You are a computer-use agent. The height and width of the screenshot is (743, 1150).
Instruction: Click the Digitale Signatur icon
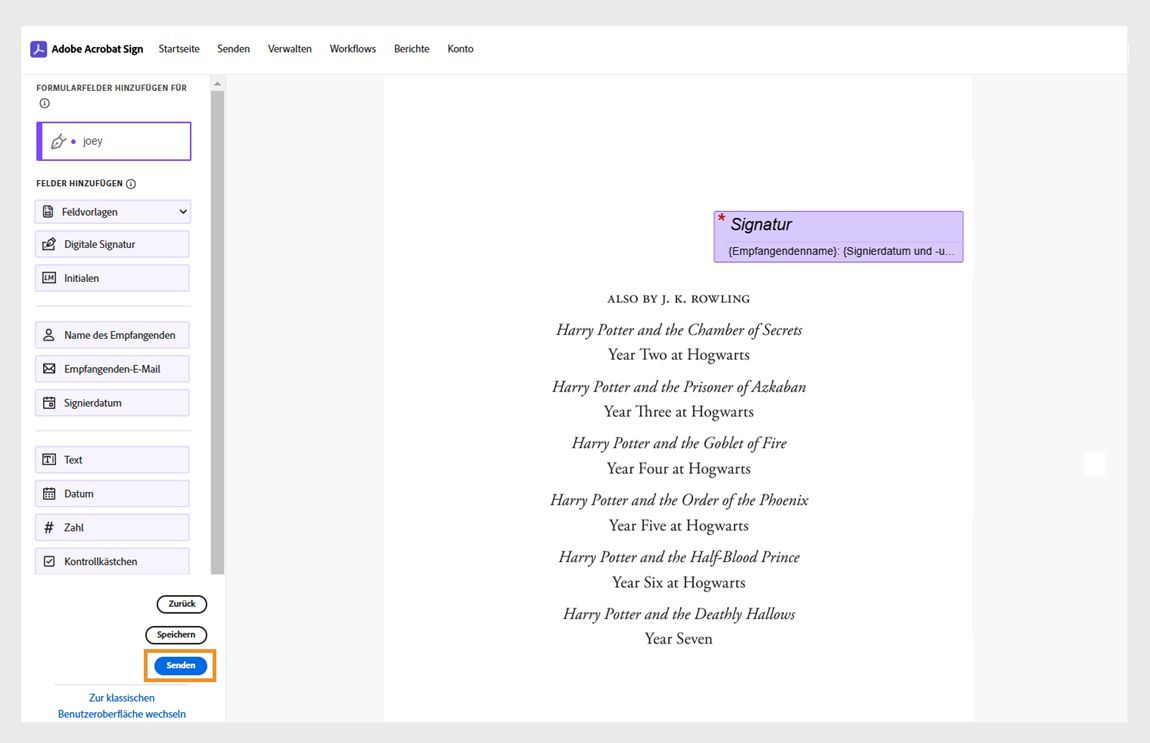pyautogui.click(x=49, y=244)
